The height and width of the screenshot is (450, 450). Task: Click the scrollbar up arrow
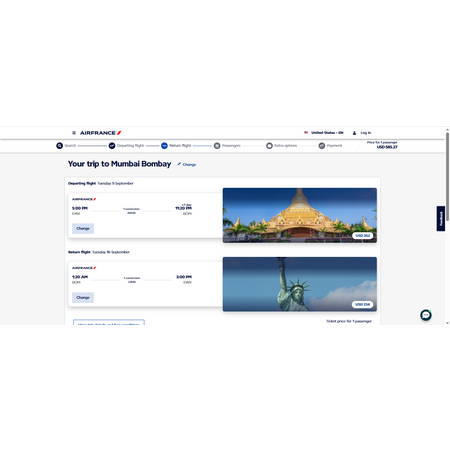[x=447, y=130]
